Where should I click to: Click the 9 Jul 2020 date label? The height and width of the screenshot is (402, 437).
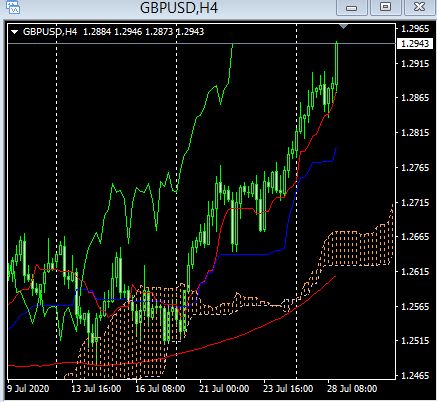point(28,389)
